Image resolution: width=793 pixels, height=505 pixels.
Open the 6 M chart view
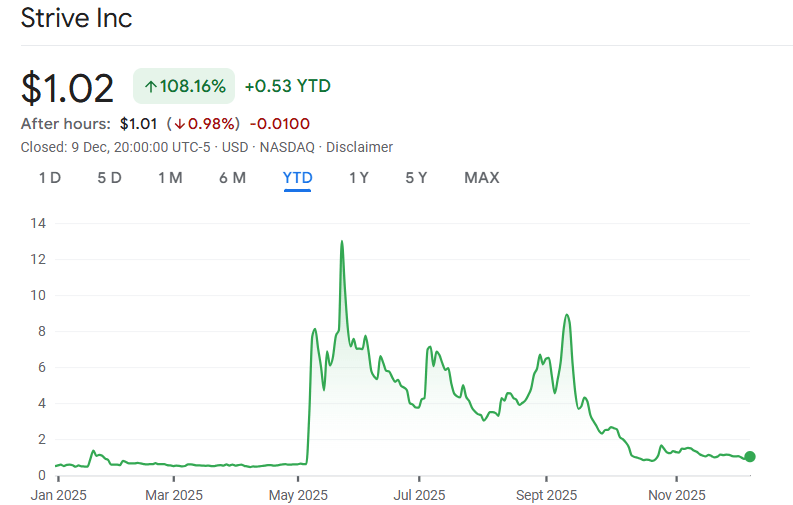coord(232,178)
